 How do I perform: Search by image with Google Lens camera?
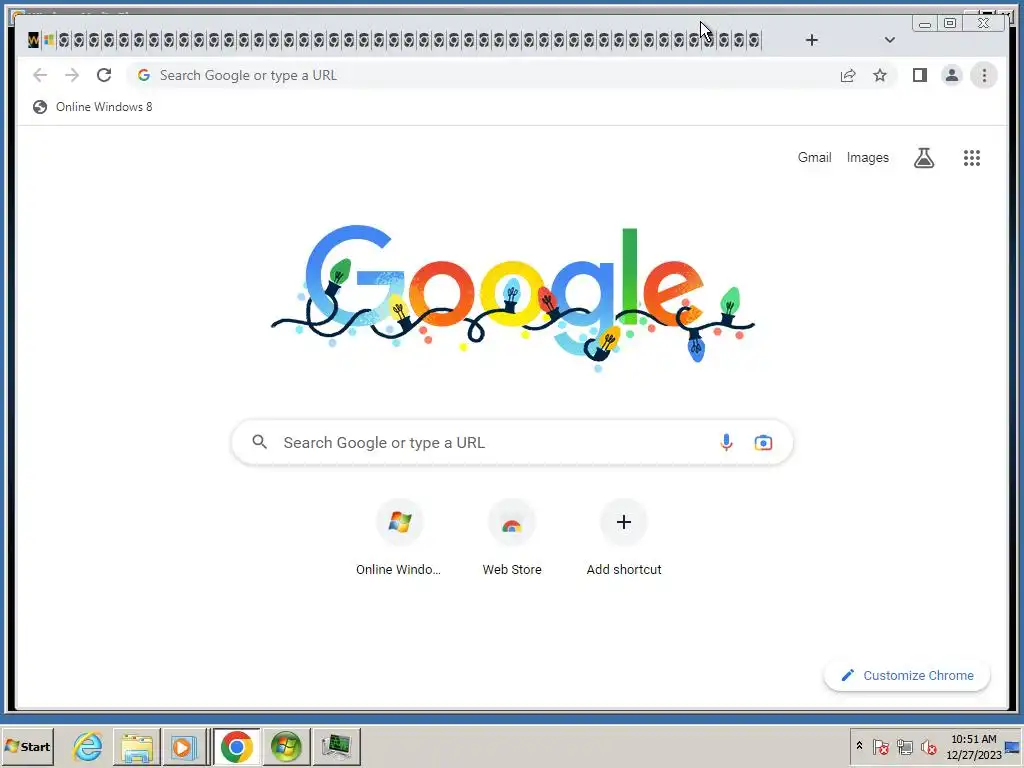pos(763,443)
